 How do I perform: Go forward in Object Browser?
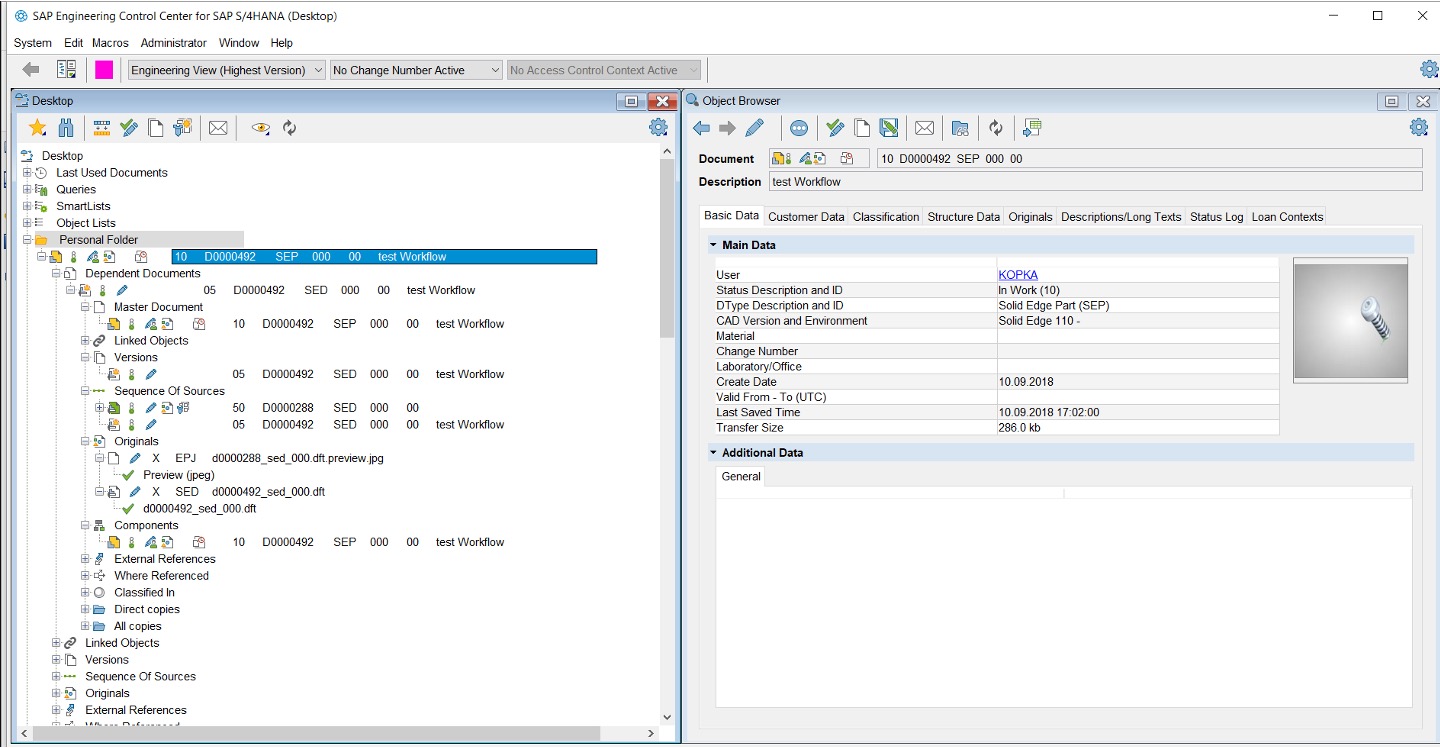727,127
